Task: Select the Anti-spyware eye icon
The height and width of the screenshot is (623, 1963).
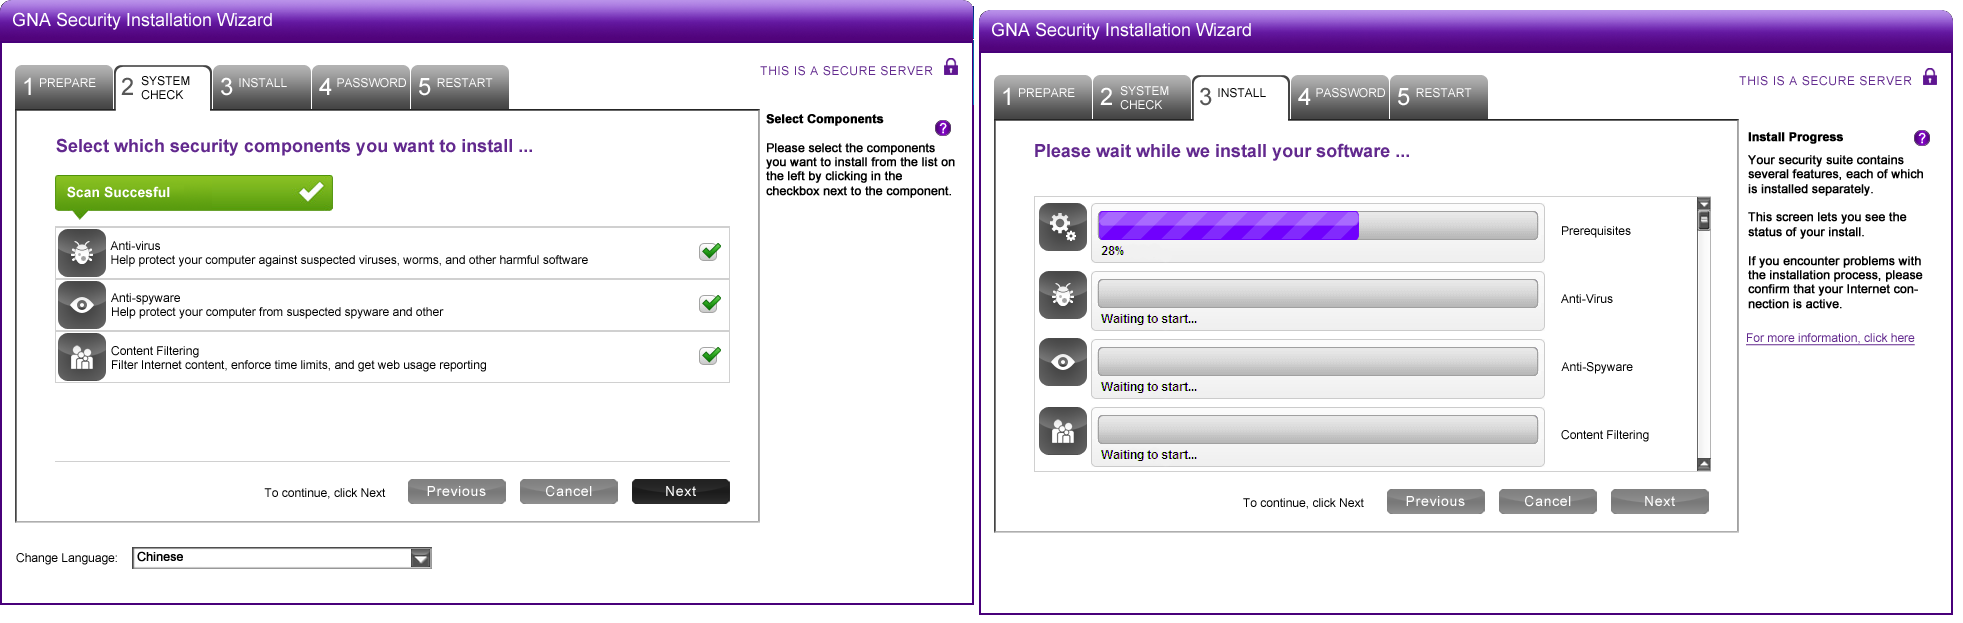Action: pos(81,305)
